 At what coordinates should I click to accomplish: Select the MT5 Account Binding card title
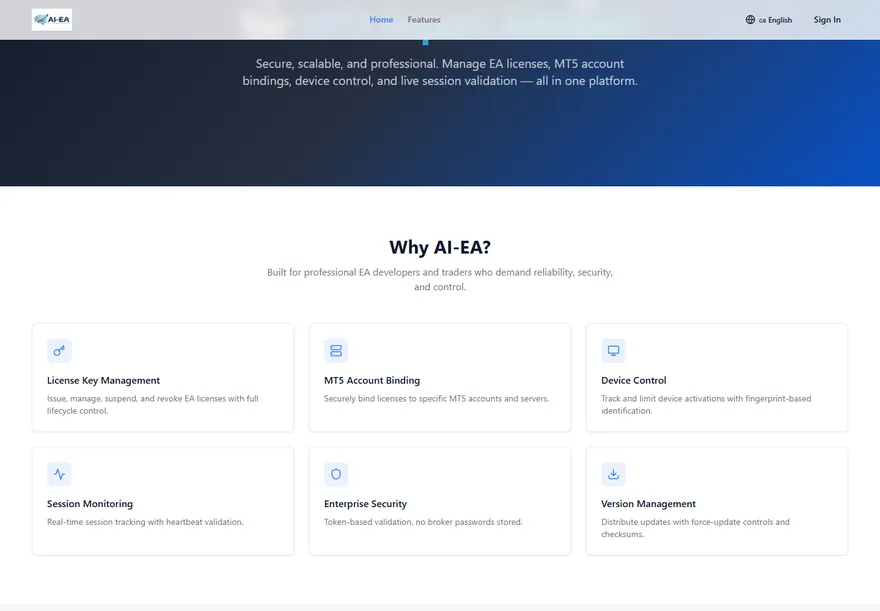click(372, 380)
